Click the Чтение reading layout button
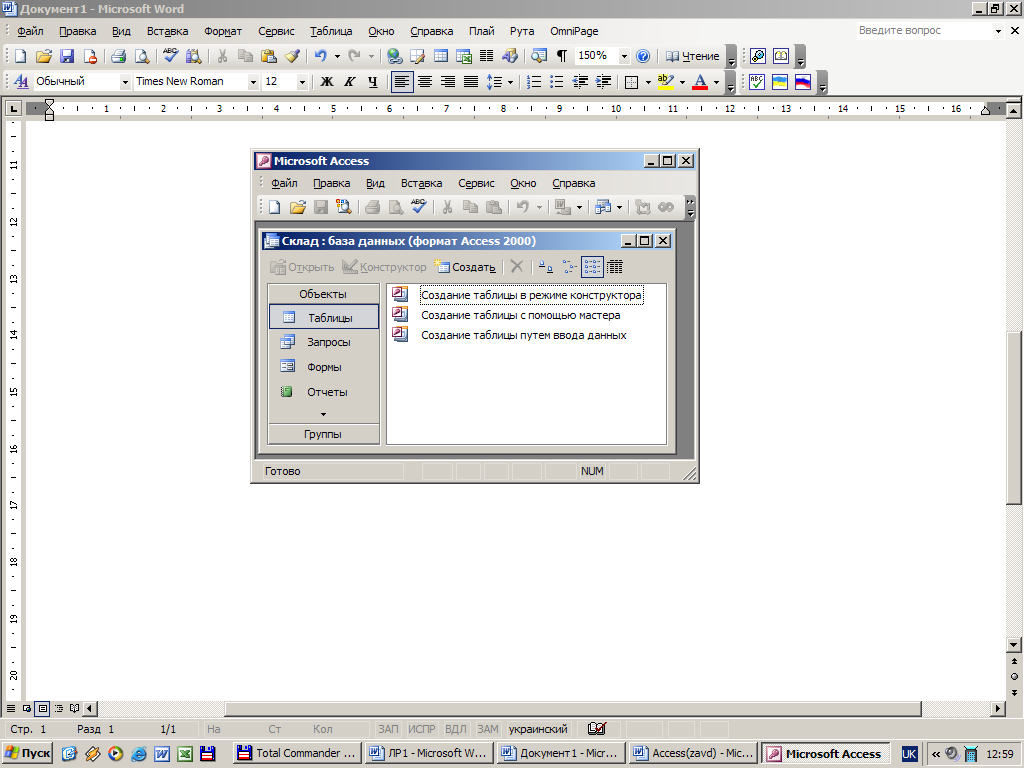This screenshot has width=1024, height=768. (x=692, y=56)
